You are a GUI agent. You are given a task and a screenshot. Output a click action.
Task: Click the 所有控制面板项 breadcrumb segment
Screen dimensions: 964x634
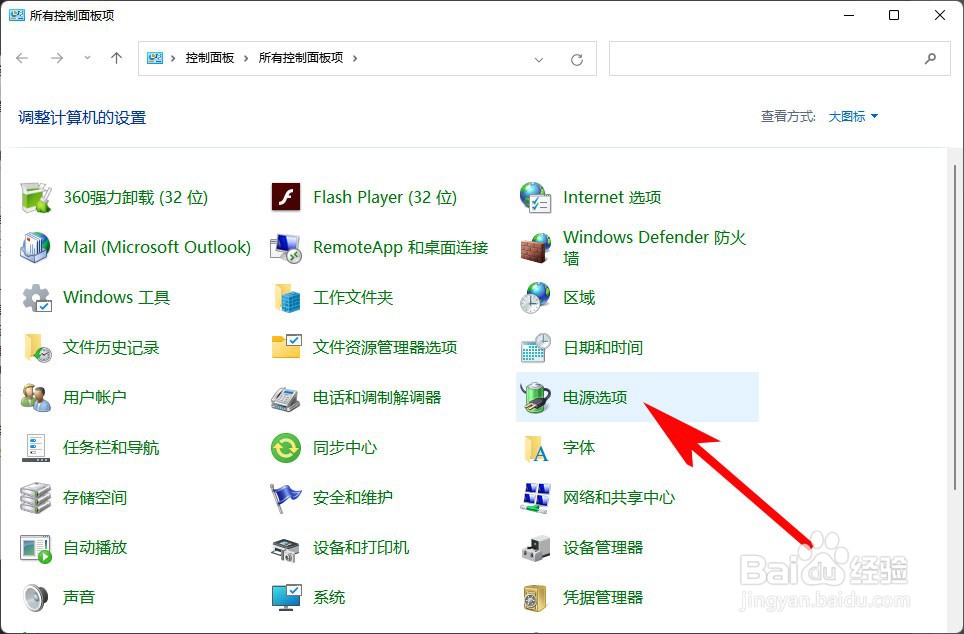(301, 58)
